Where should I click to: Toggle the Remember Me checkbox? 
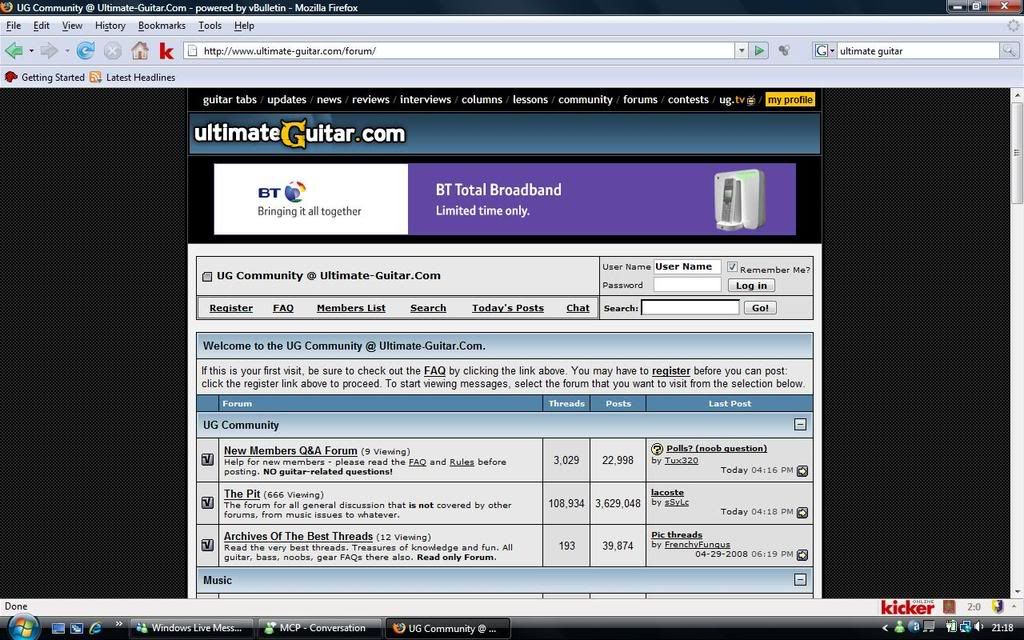(x=732, y=267)
